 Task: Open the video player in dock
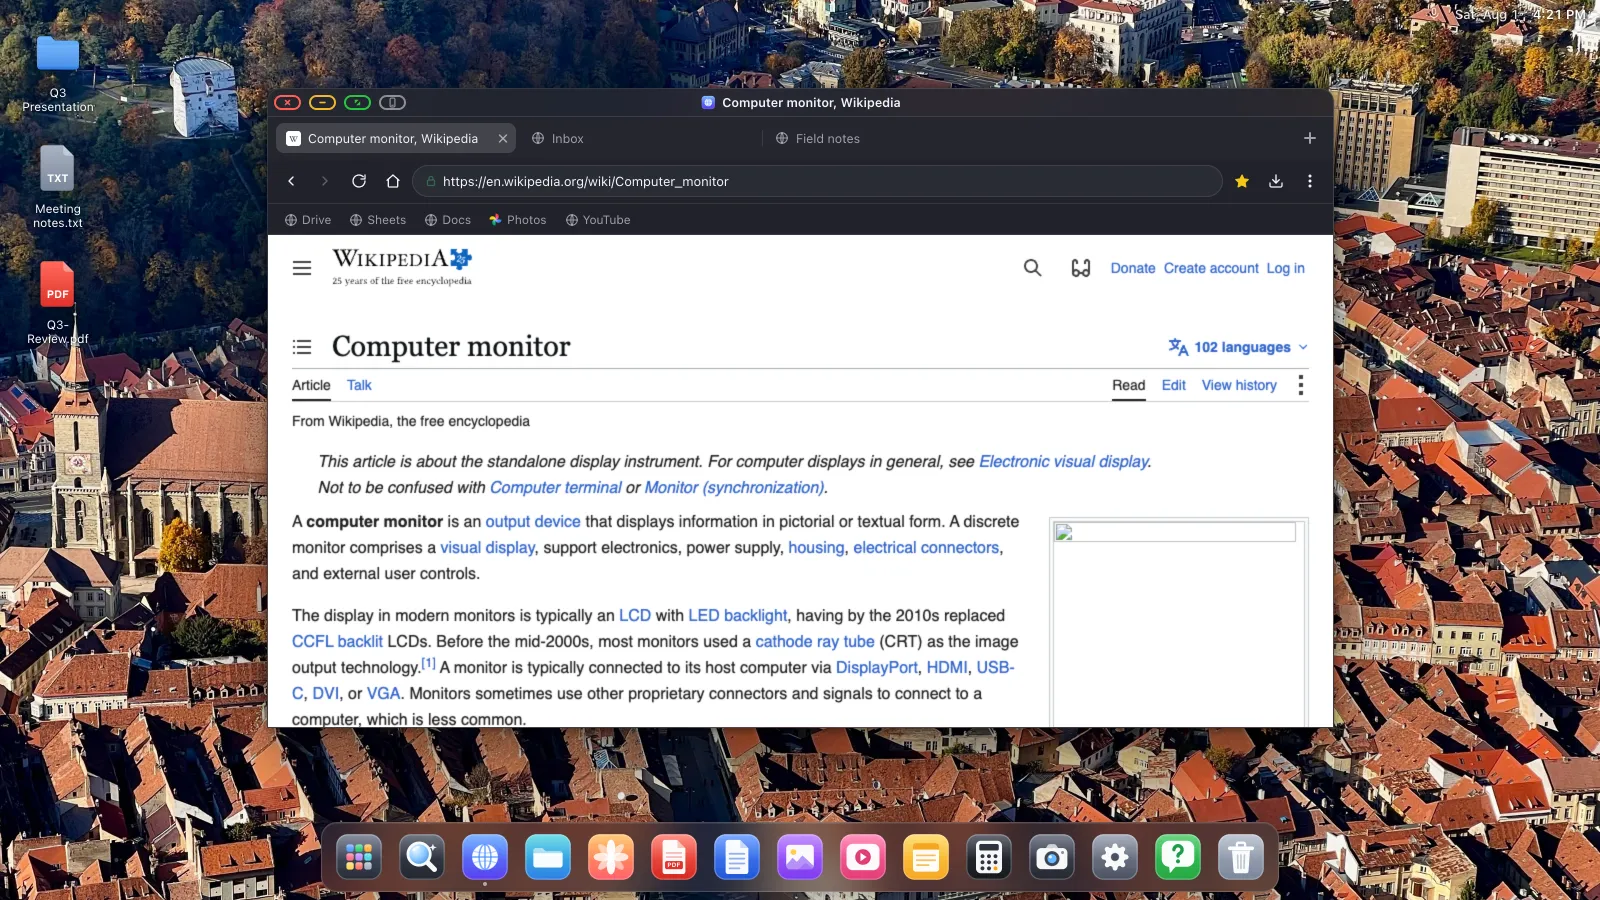[863, 857]
